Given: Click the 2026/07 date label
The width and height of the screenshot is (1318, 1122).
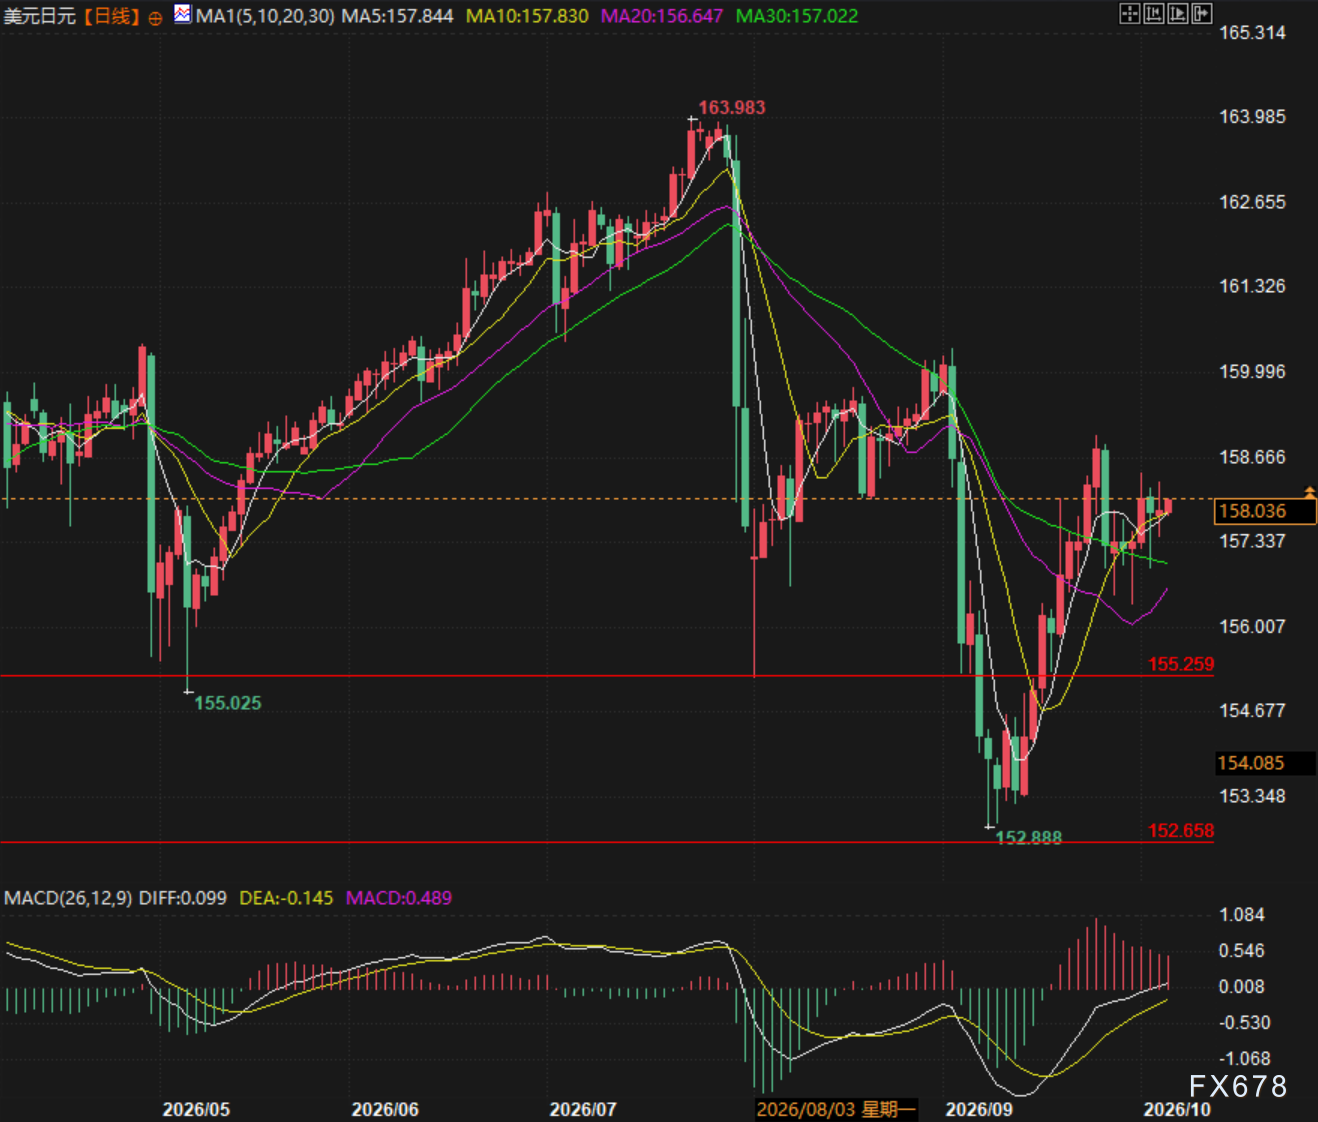Looking at the screenshot, I should 583,1109.
